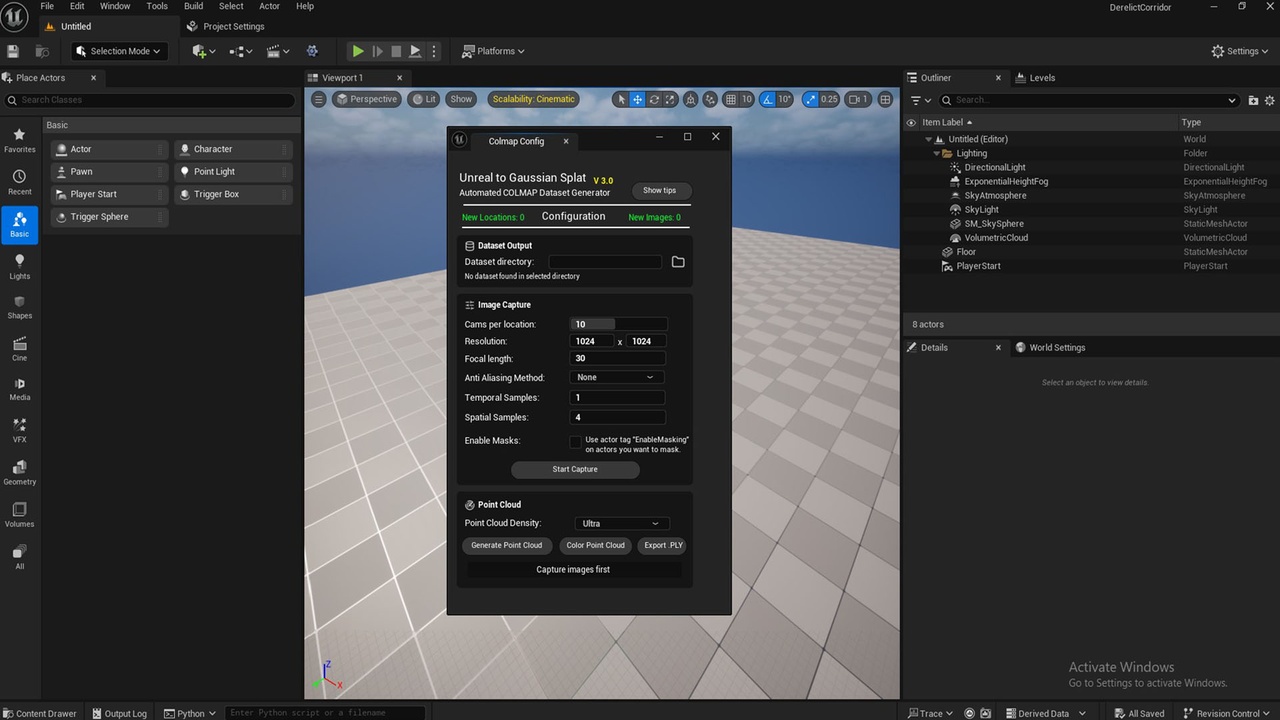
Task: Click the Eject from player button
Action: point(415,51)
